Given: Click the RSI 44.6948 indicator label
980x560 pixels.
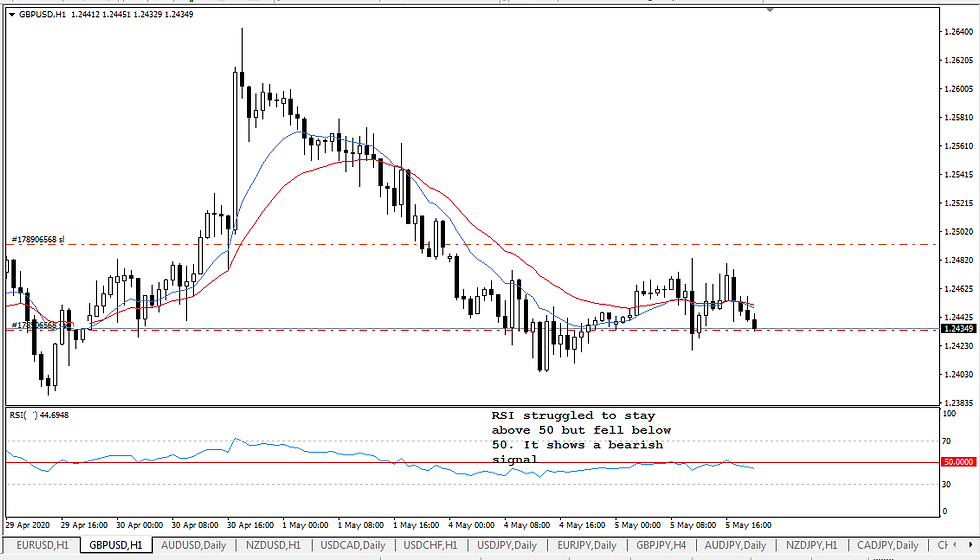Looking at the screenshot, I should point(39,415).
